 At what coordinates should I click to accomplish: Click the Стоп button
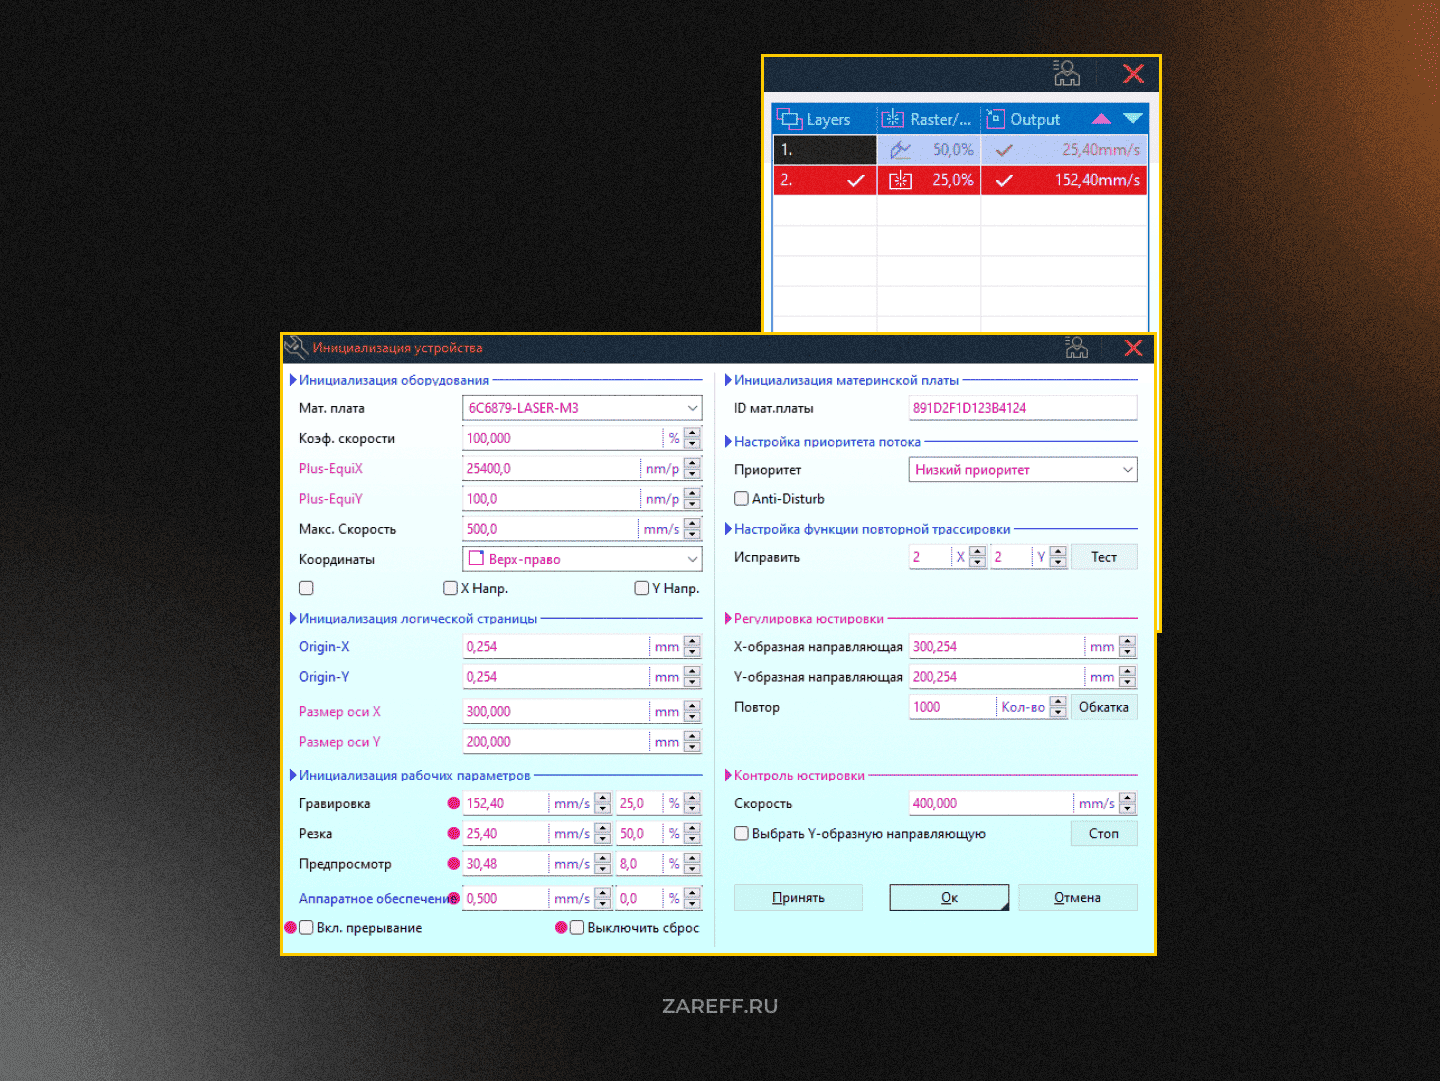tap(1104, 833)
